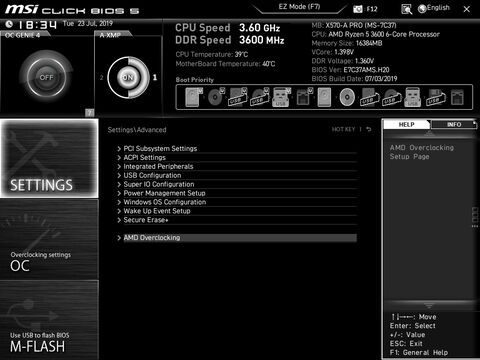Open Secure Erase+ entry
This screenshot has width=480, height=360.
[236, 220]
